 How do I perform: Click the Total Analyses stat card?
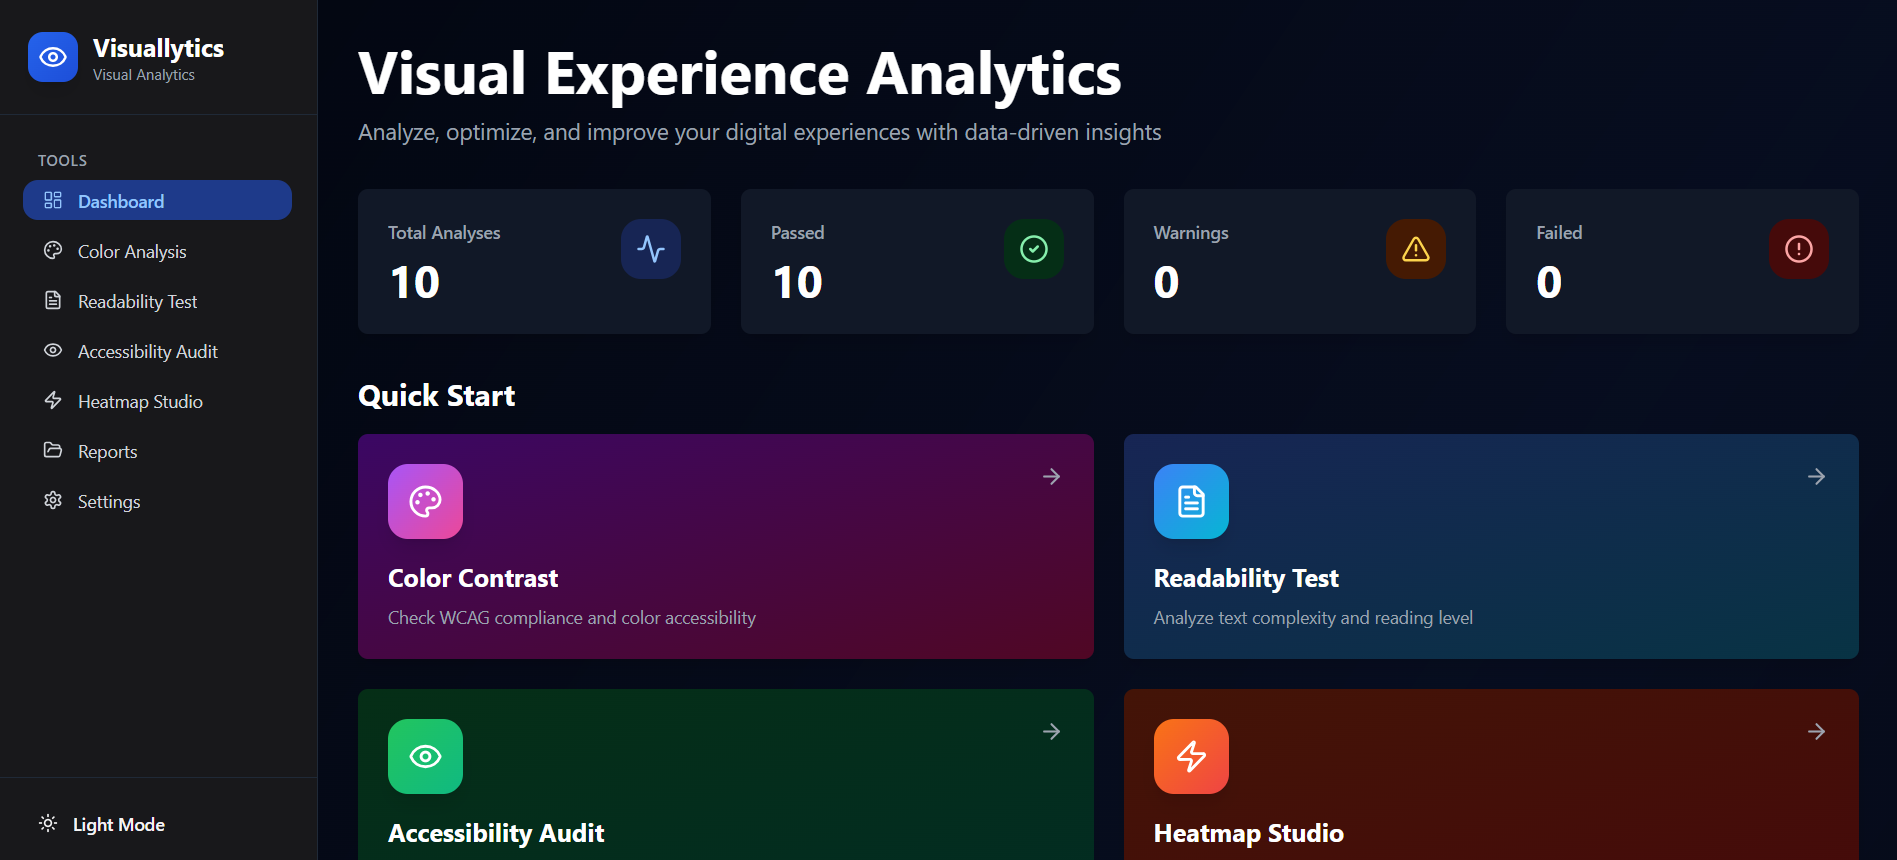534,261
